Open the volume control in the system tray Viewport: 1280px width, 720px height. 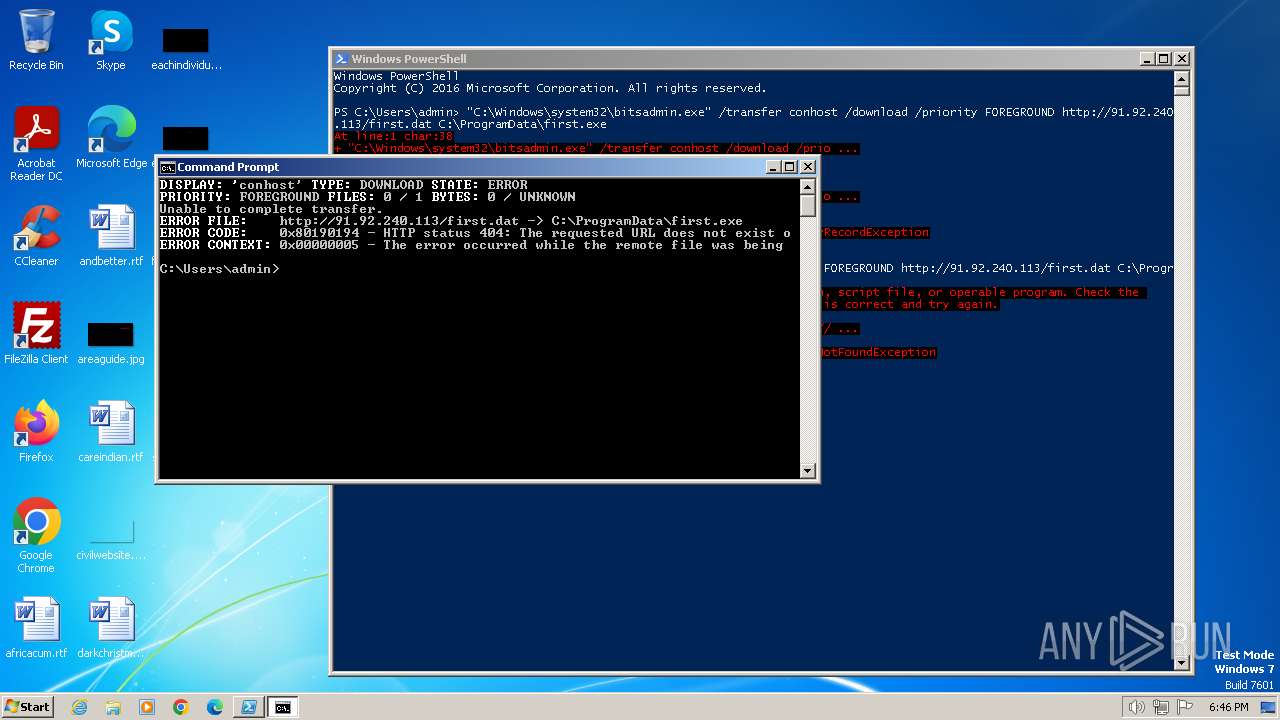1137,707
